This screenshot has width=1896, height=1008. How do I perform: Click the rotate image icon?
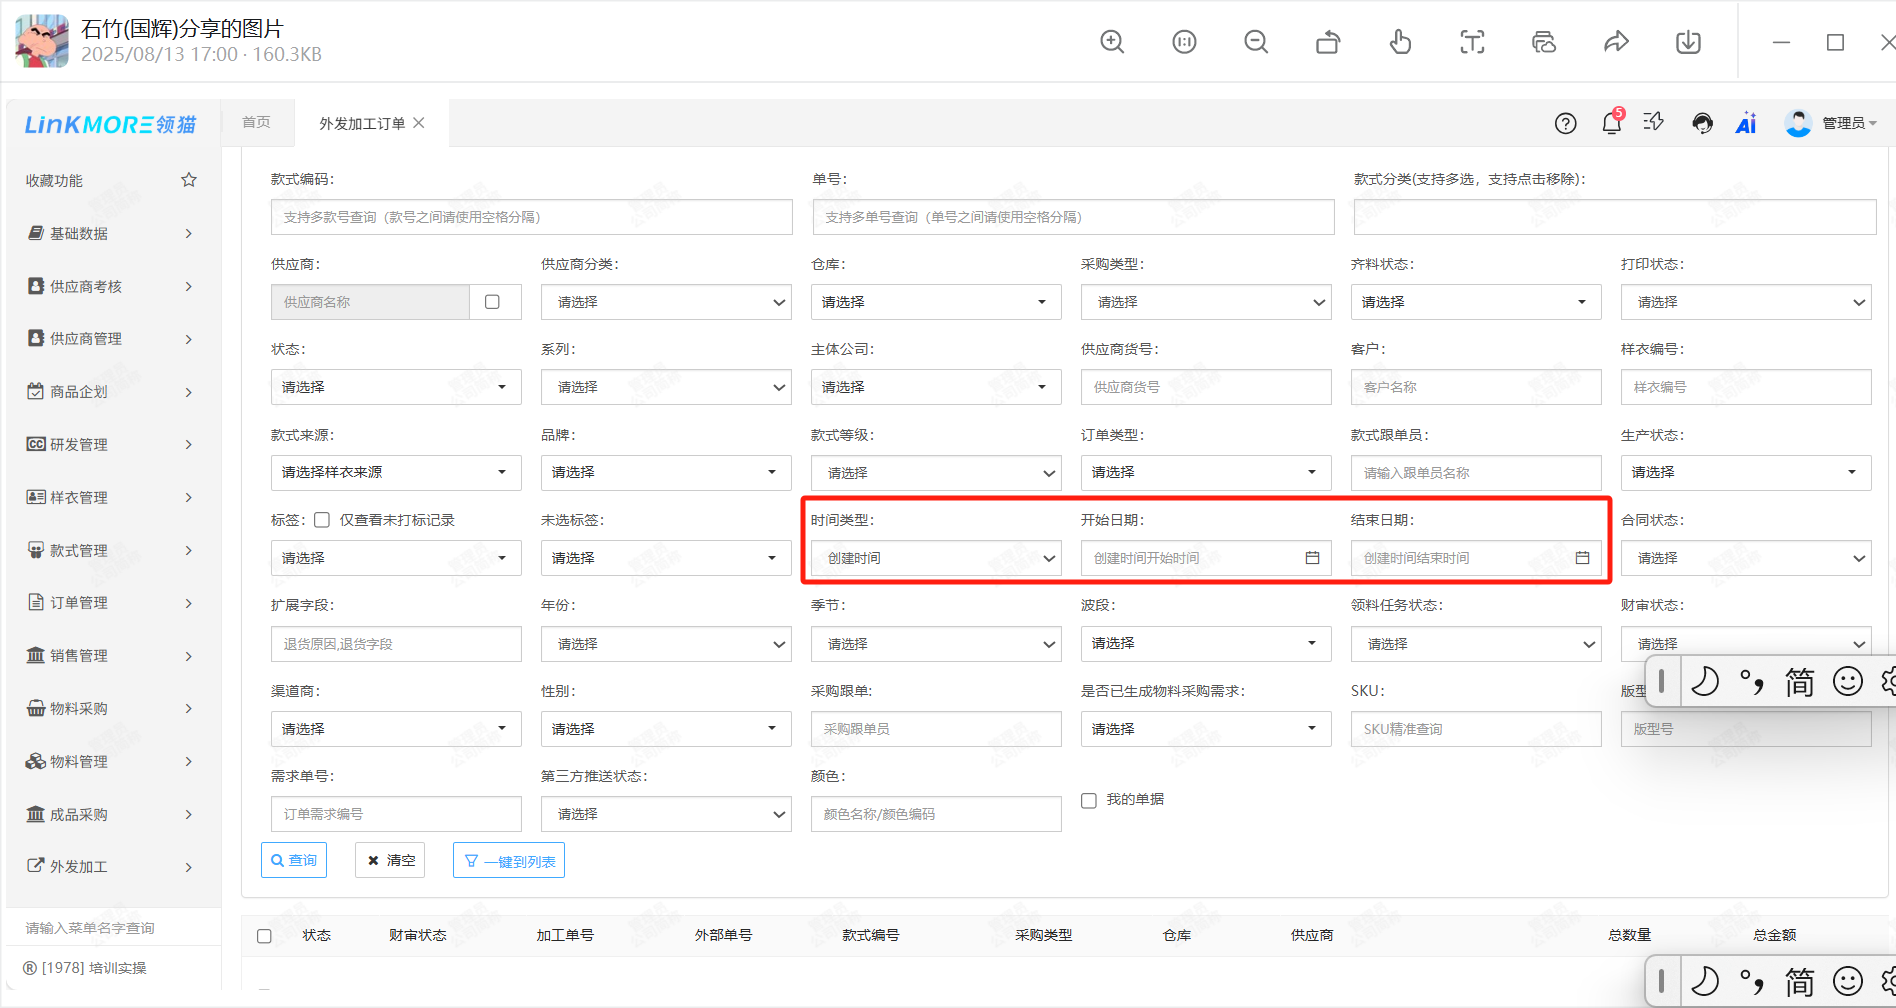(1328, 42)
